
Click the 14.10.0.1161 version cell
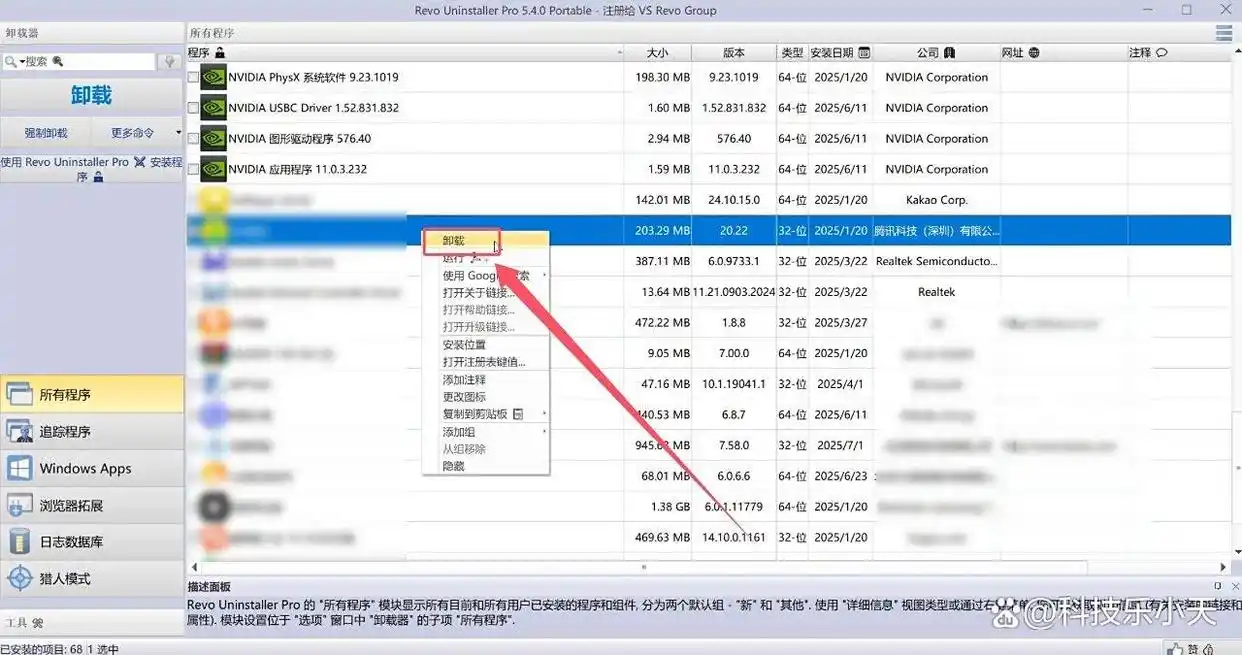pos(734,537)
